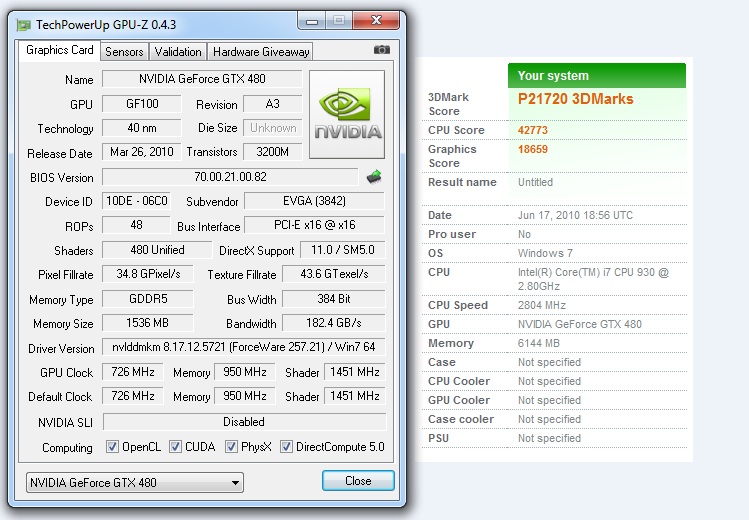Click the Texture Fillrate field 43.6 GTexel/s
This screenshot has height=520, width=749.
tap(334, 274)
